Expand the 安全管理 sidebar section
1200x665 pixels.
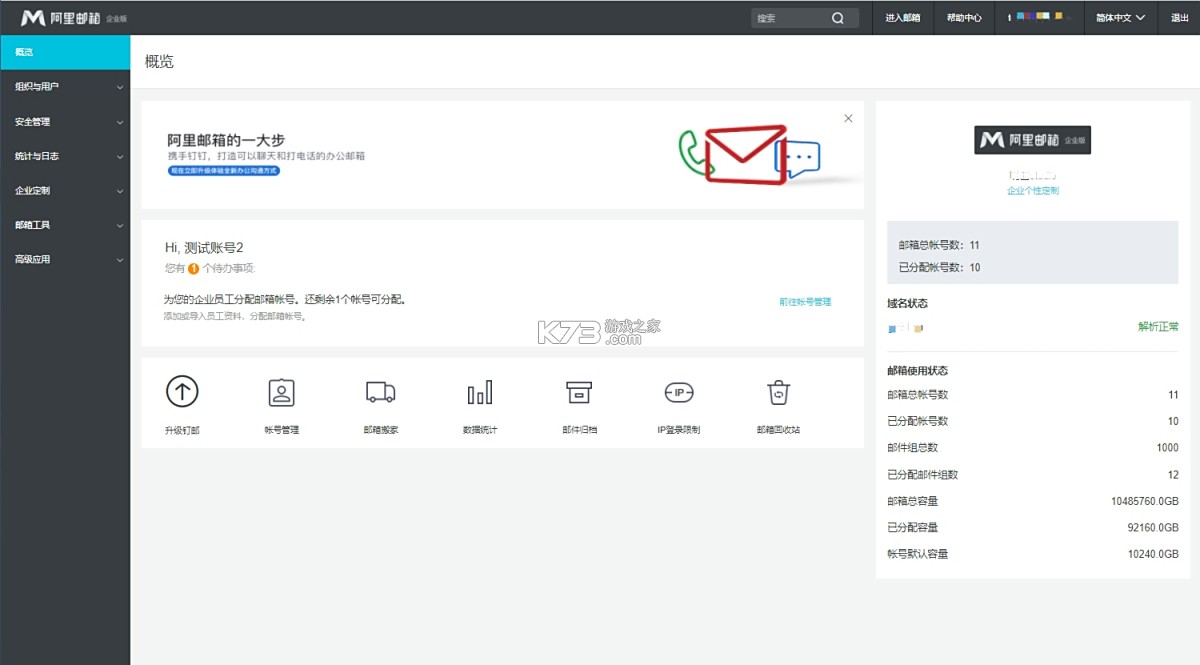tap(65, 122)
